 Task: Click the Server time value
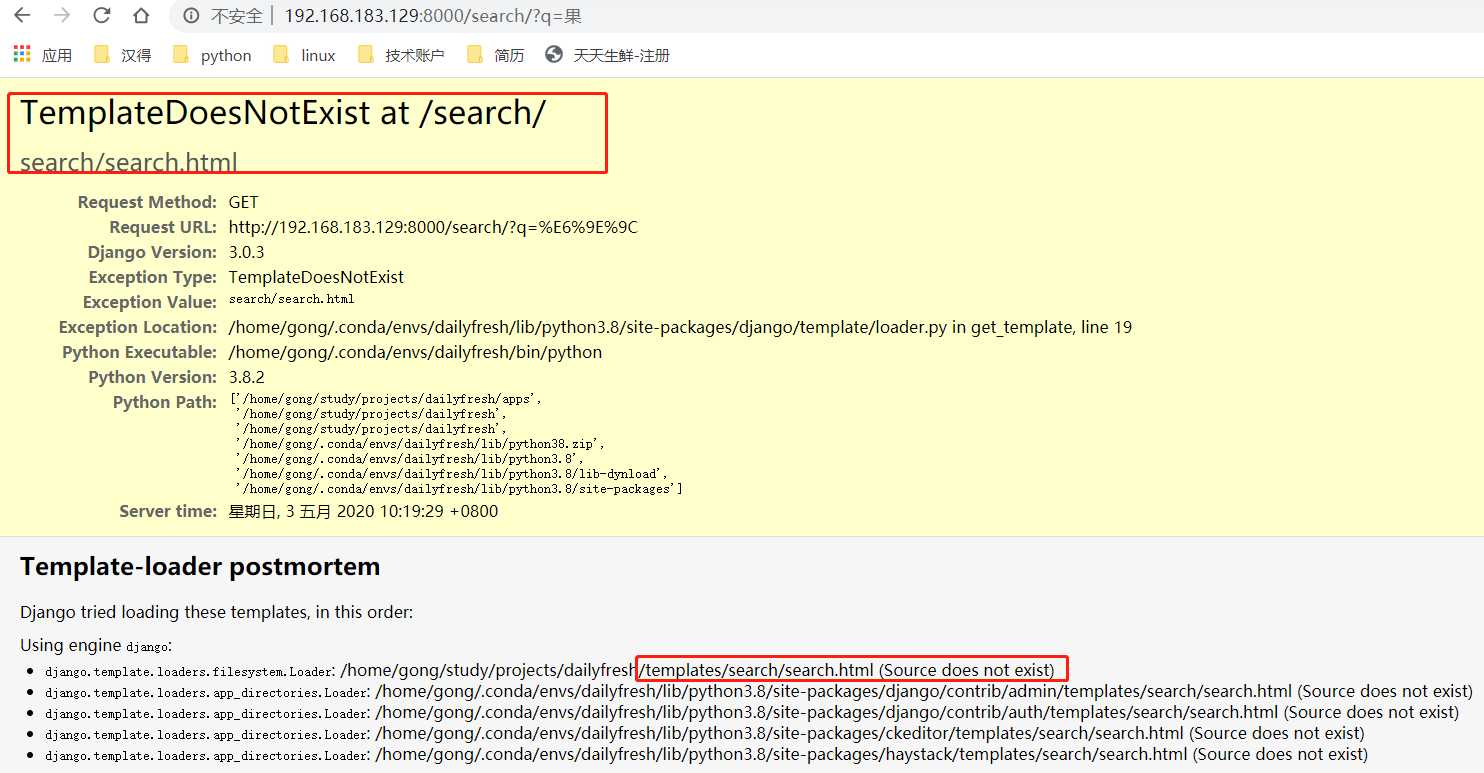[363, 511]
